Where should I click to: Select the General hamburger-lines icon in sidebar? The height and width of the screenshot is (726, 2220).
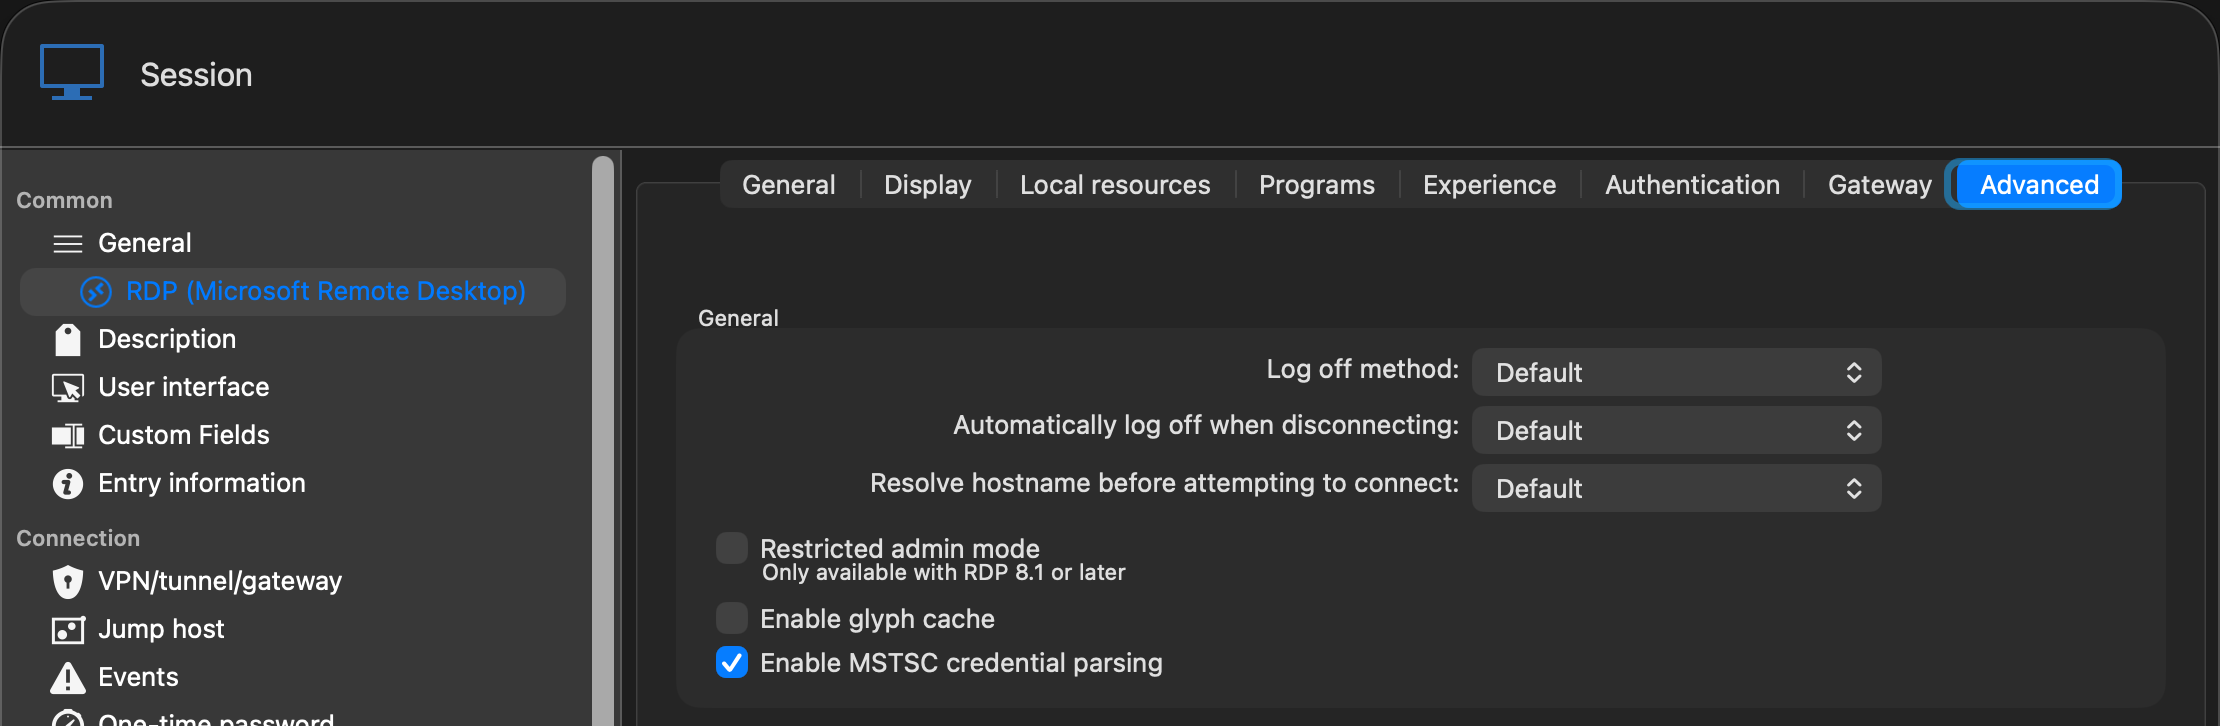tap(68, 243)
